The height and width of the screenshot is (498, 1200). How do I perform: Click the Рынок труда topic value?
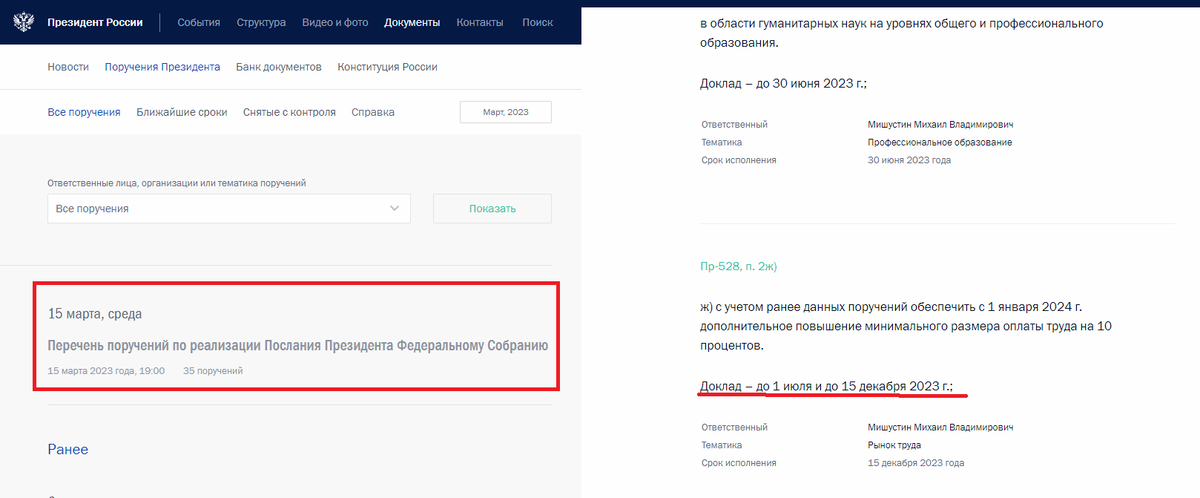point(895,445)
